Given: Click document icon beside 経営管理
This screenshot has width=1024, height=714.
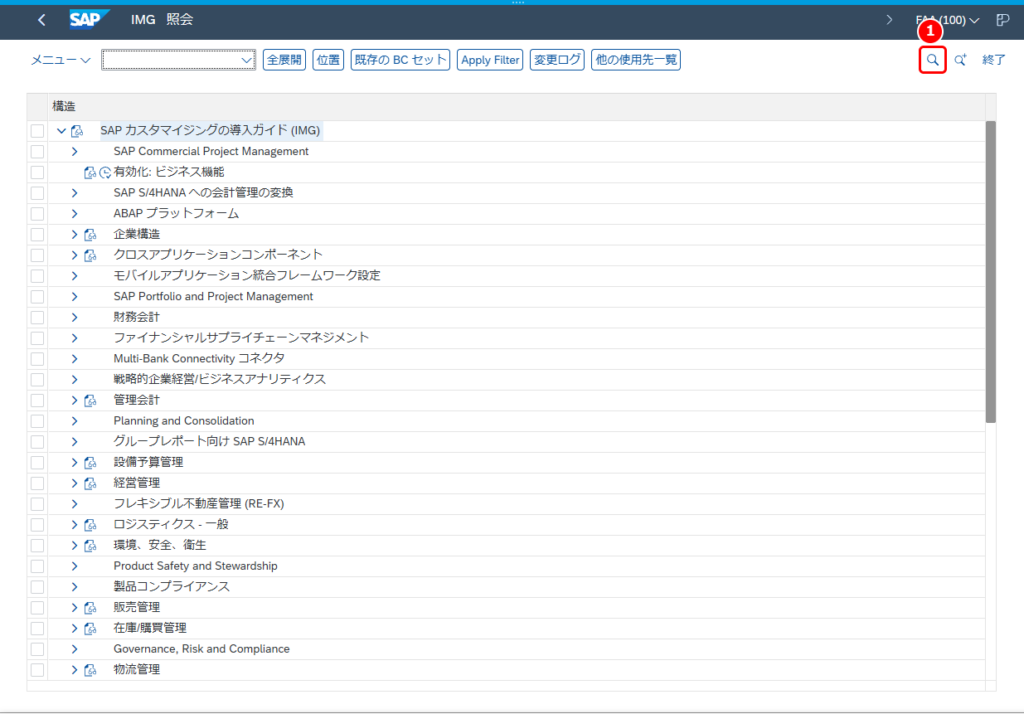Looking at the screenshot, I should click(90, 483).
